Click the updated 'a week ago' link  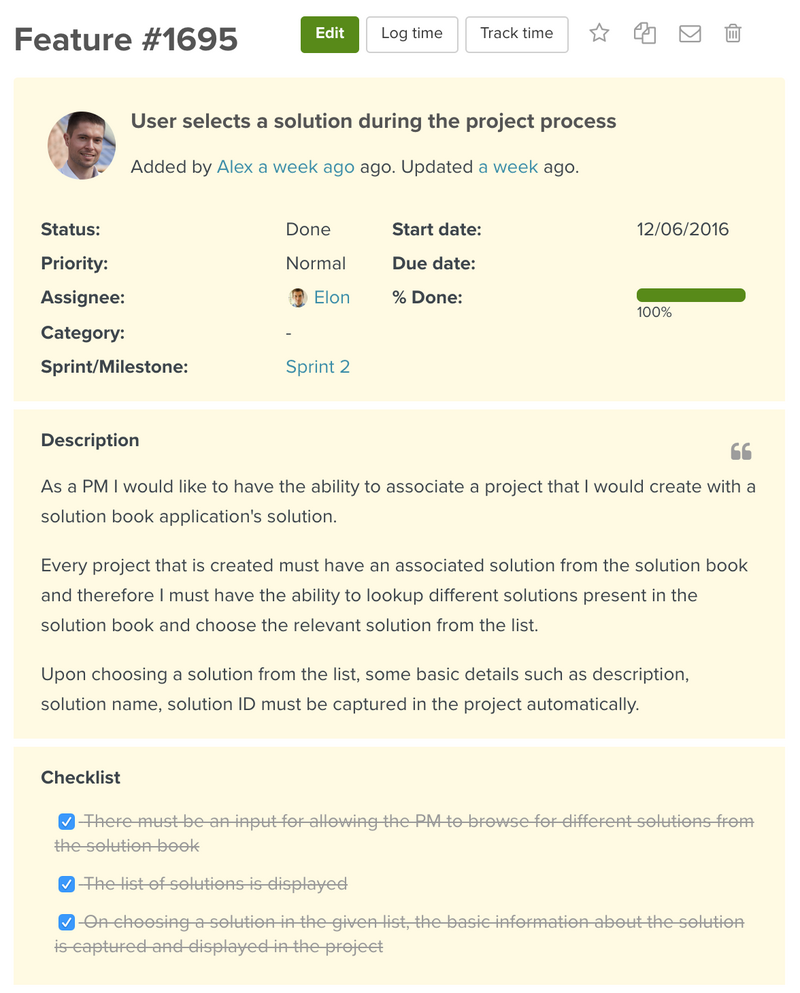[x=508, y=167]
